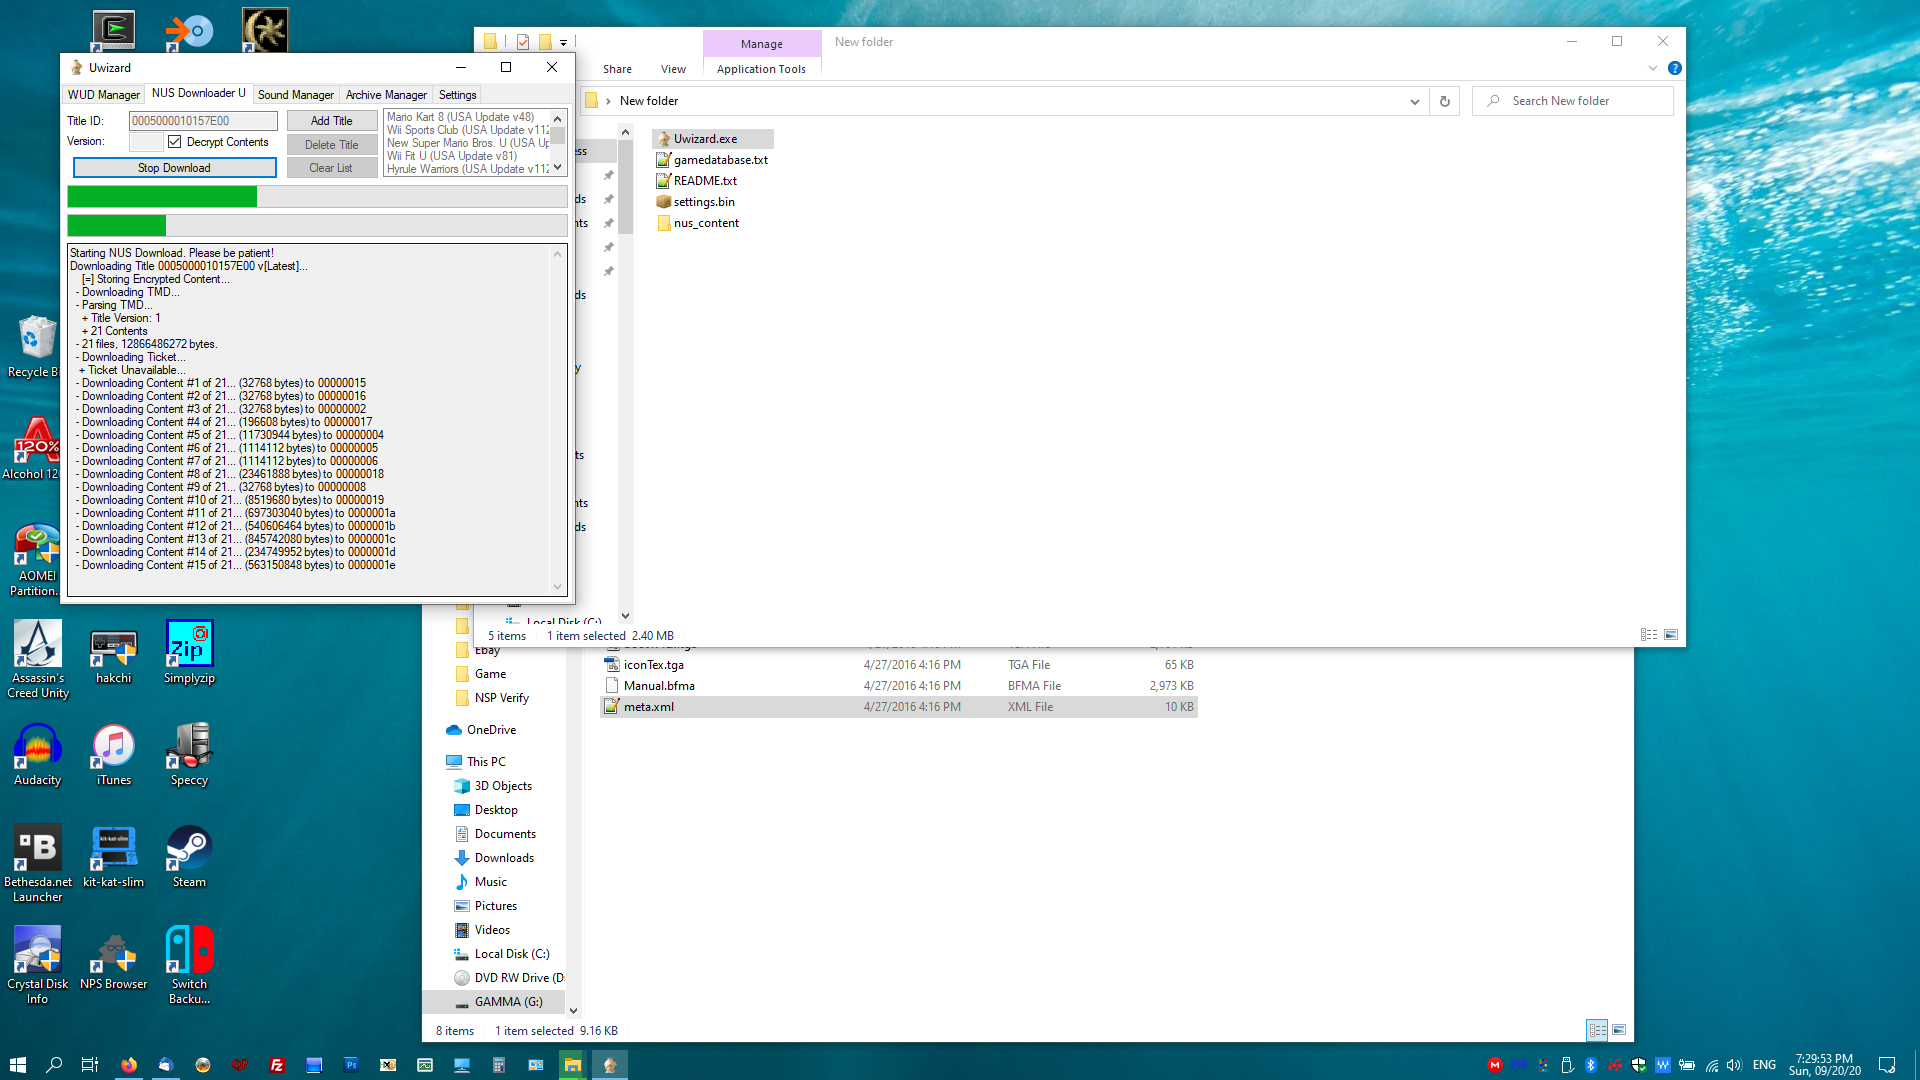This screenshot has width=1920, height=1080.
Task: Click the Version input field
Action: coord(146,142)
